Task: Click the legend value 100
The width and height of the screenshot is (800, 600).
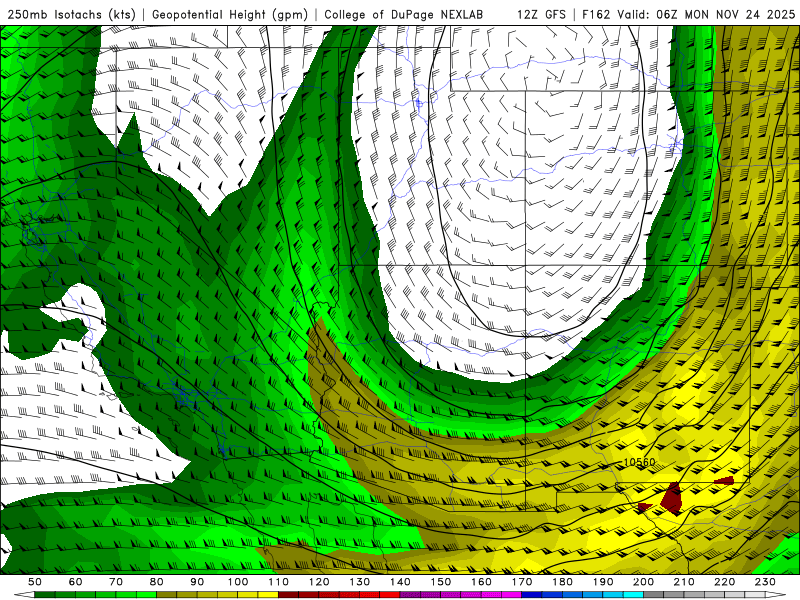Action: tap(238, 582)
